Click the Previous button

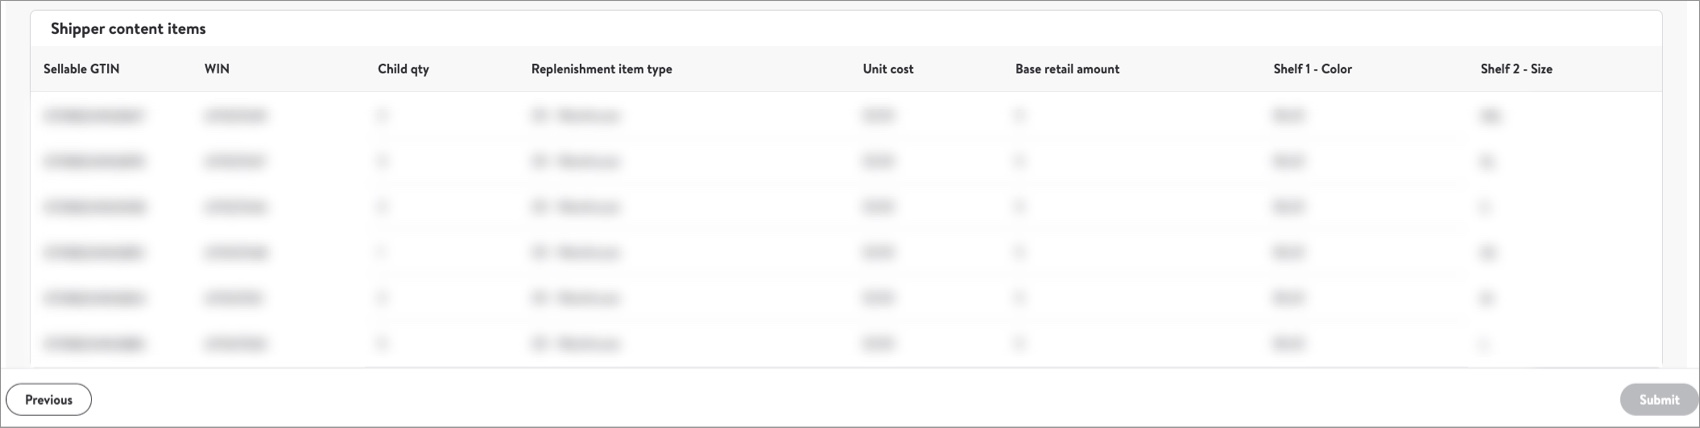(x=49, y=400)
